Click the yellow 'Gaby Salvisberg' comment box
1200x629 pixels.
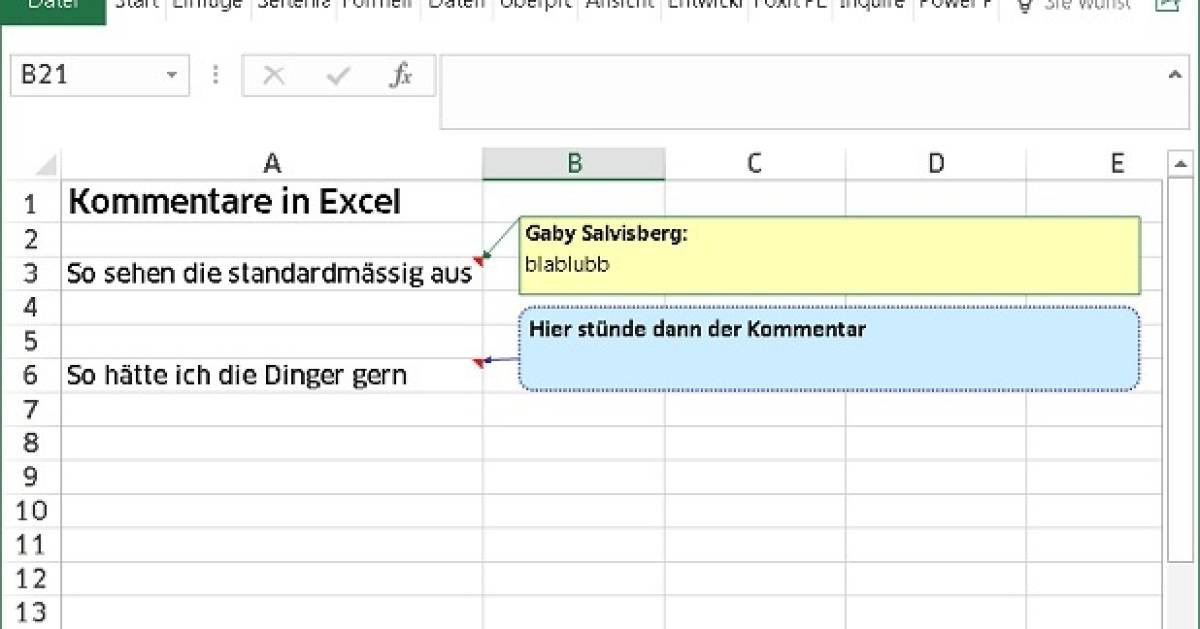(x=829, y=255)
